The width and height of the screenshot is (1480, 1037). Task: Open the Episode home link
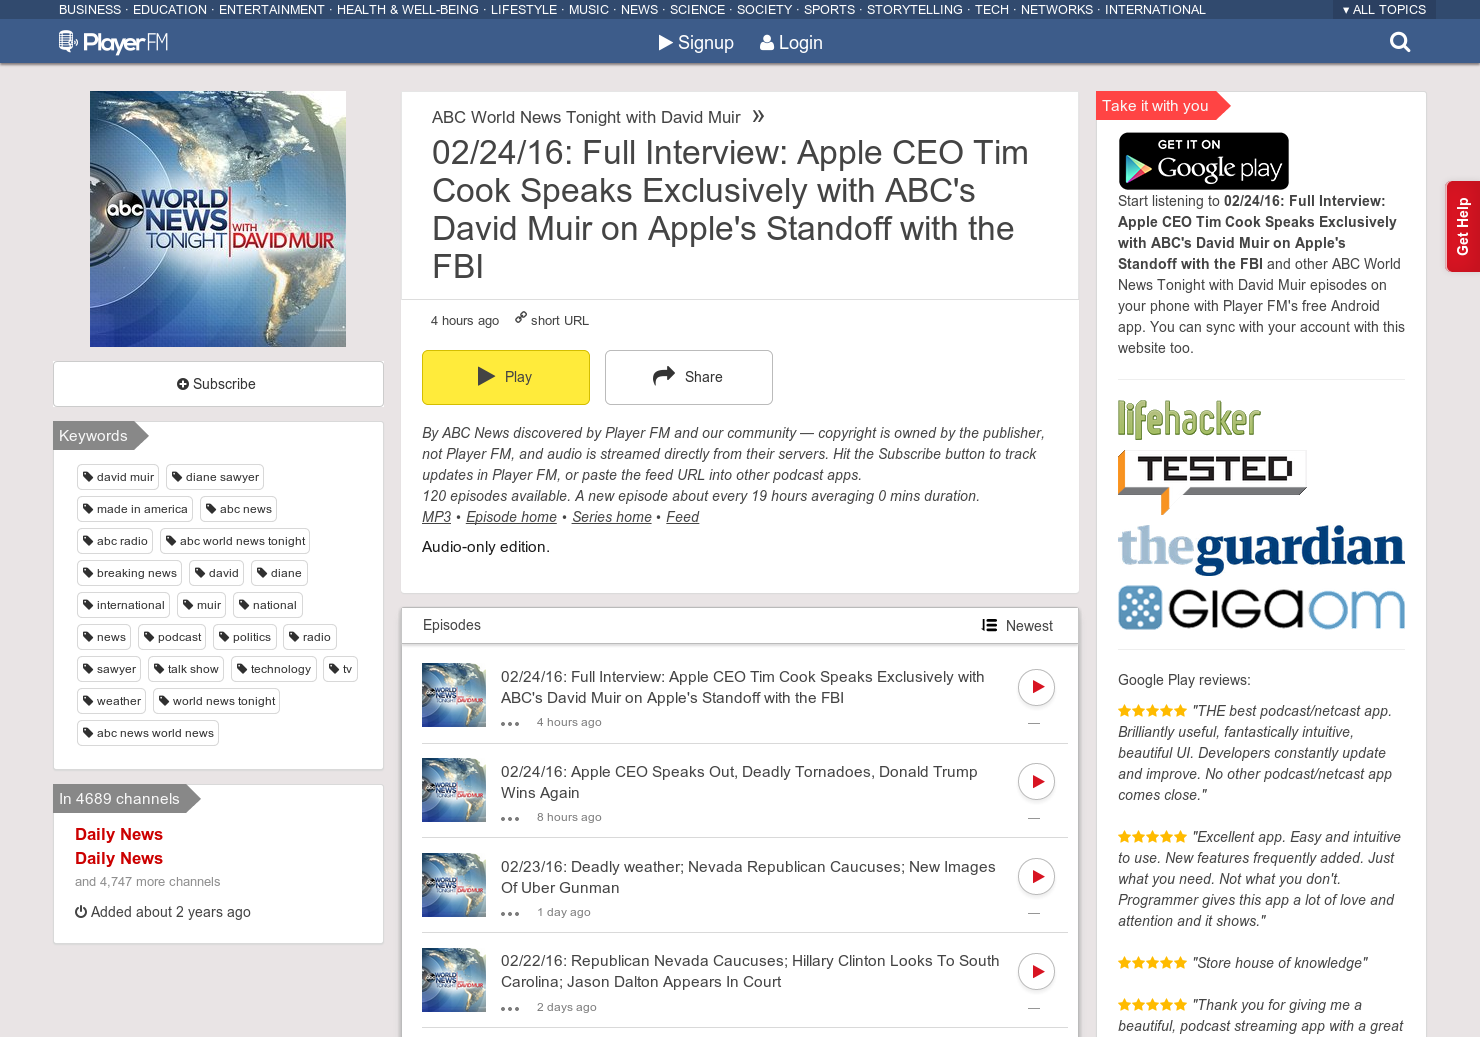pyautogui.click(x=511, y=517)
